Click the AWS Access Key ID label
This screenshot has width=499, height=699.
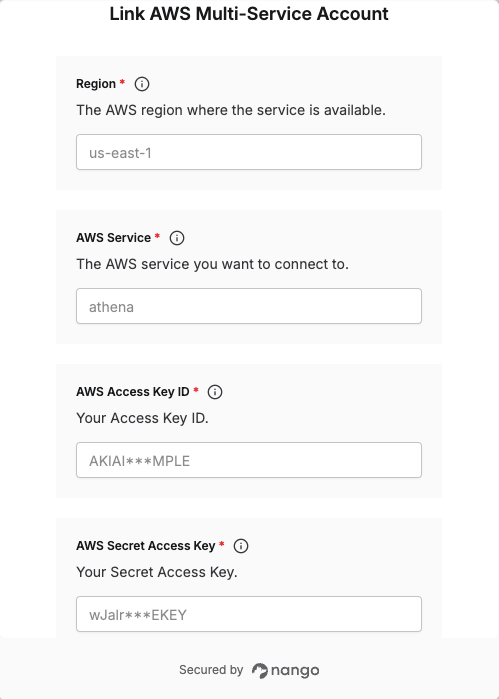click(132, 392)
